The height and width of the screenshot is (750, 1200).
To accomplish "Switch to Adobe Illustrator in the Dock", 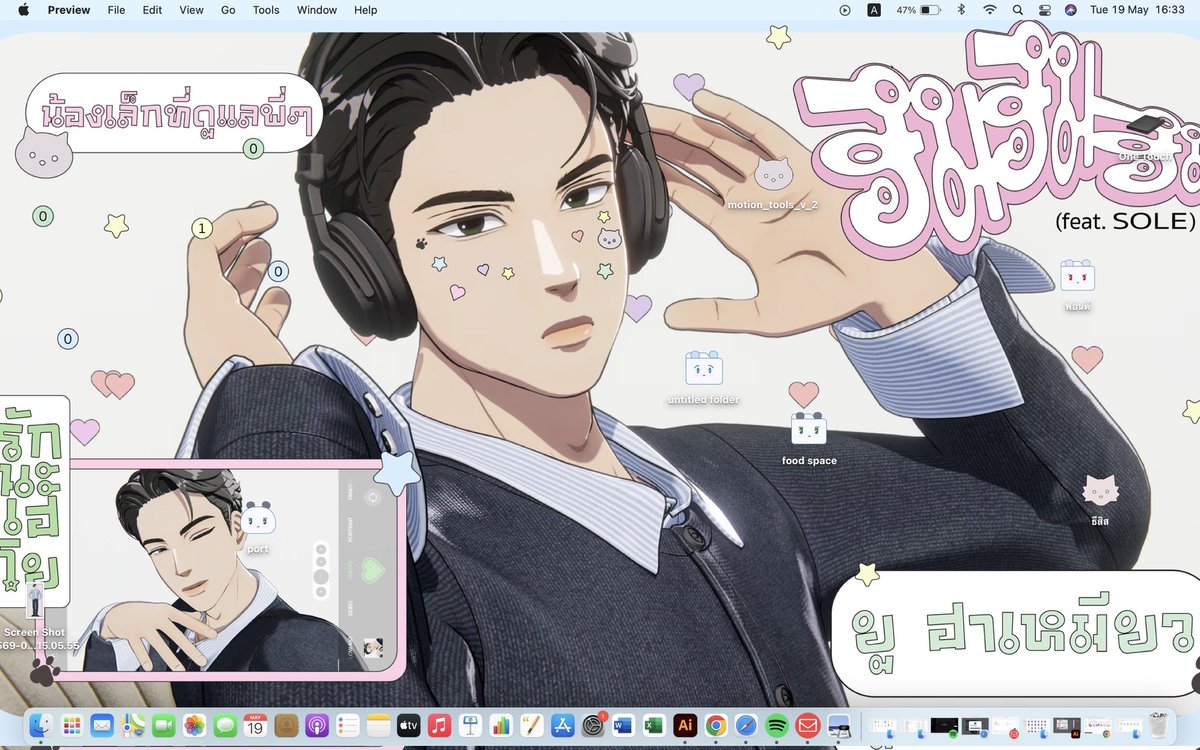I will 685,725.
